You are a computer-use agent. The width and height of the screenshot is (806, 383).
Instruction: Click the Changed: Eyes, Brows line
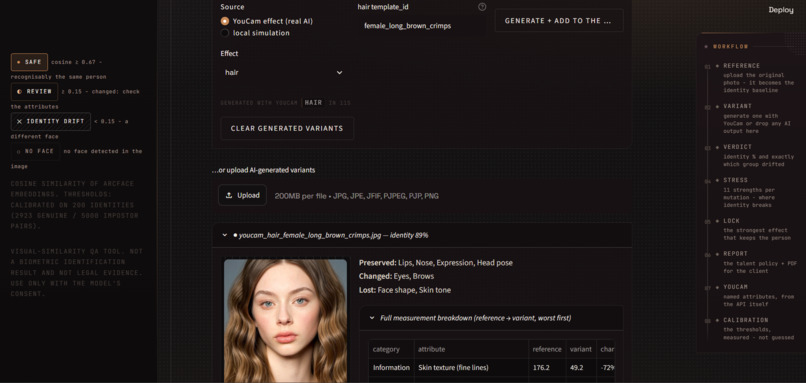coord(396,277)
